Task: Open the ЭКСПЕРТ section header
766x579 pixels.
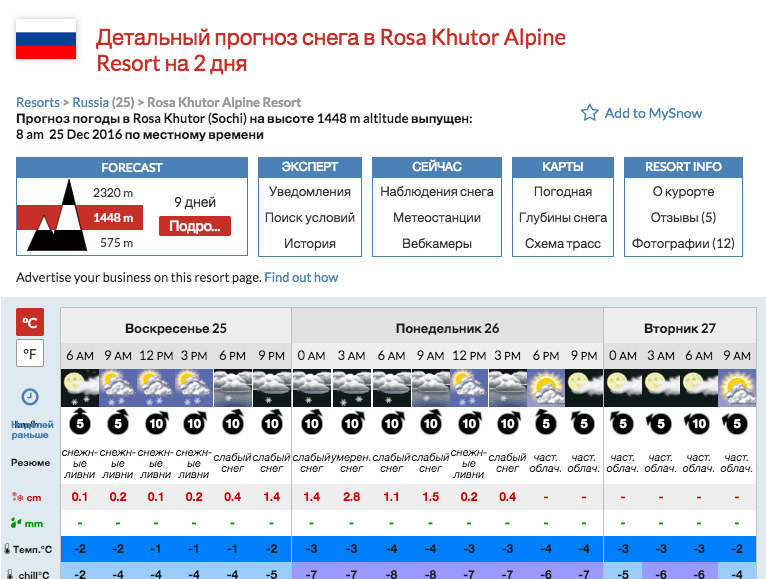Action: point(310,167)
